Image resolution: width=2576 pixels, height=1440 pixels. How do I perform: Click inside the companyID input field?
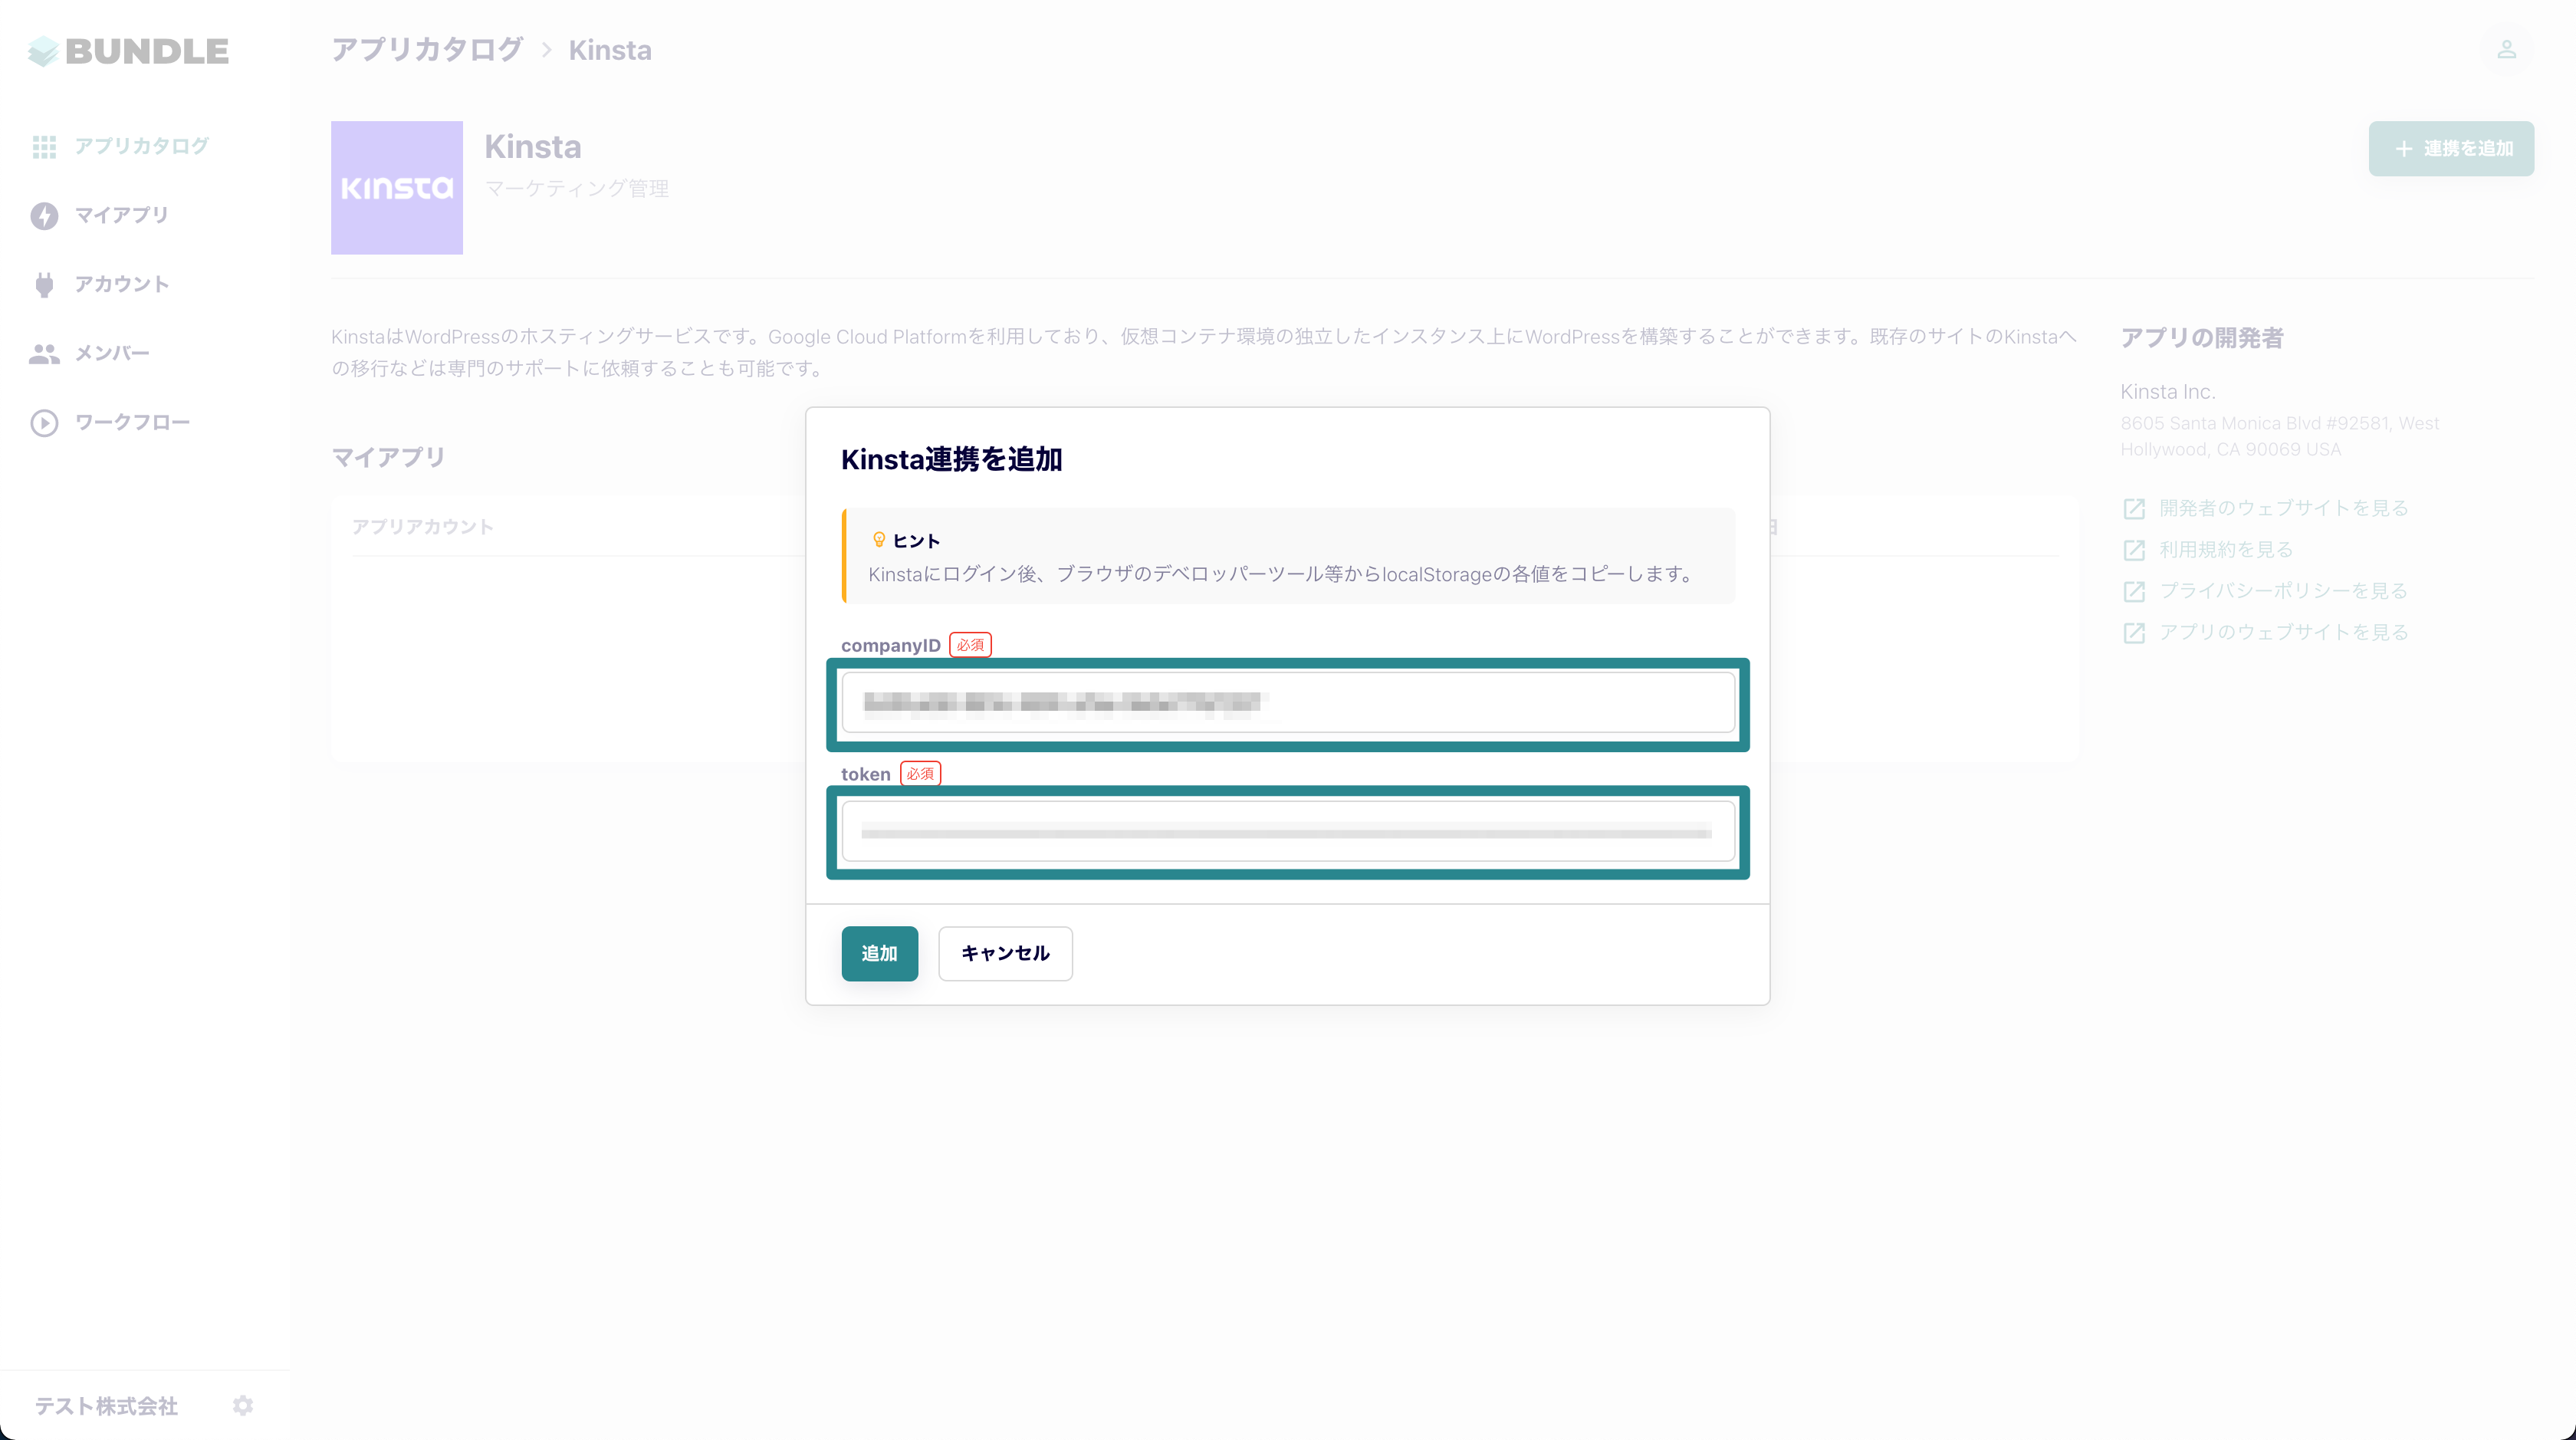(x=1288, y=703)
